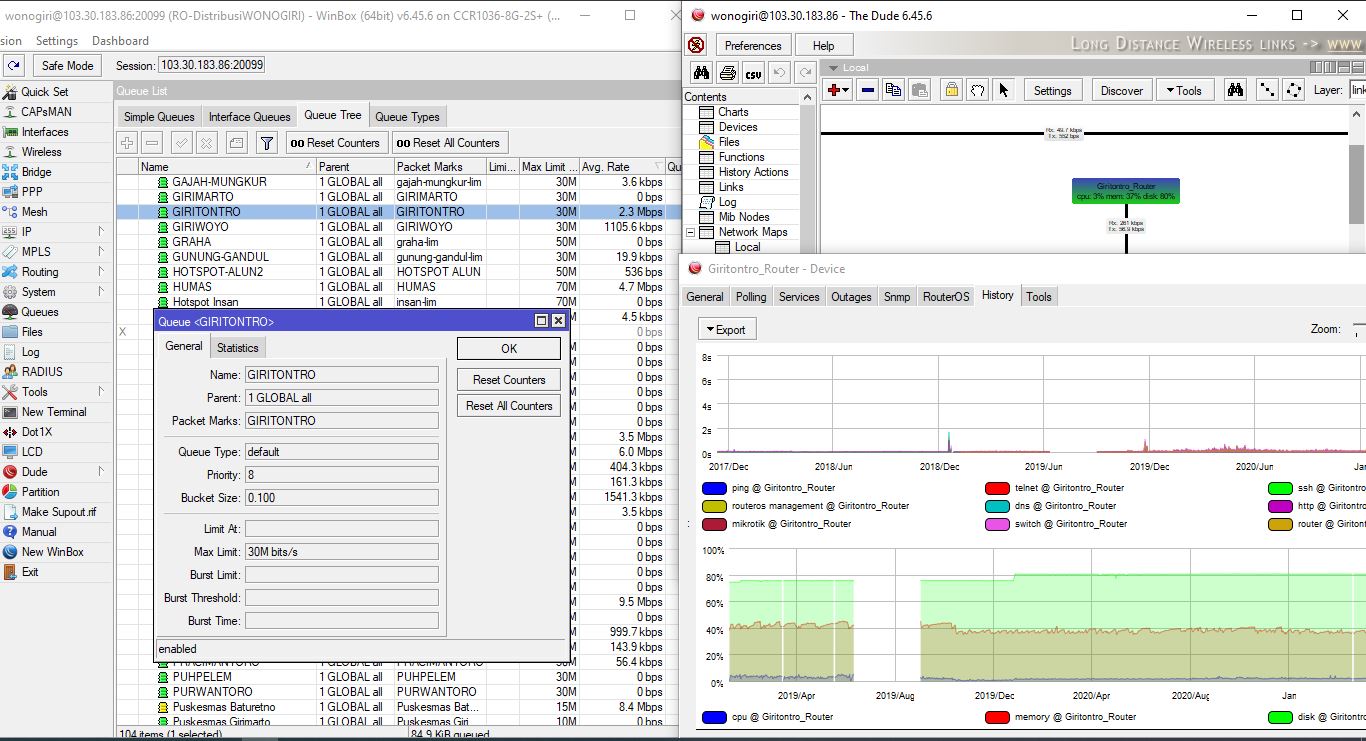Click the blue ping legend color swatch

714,488
